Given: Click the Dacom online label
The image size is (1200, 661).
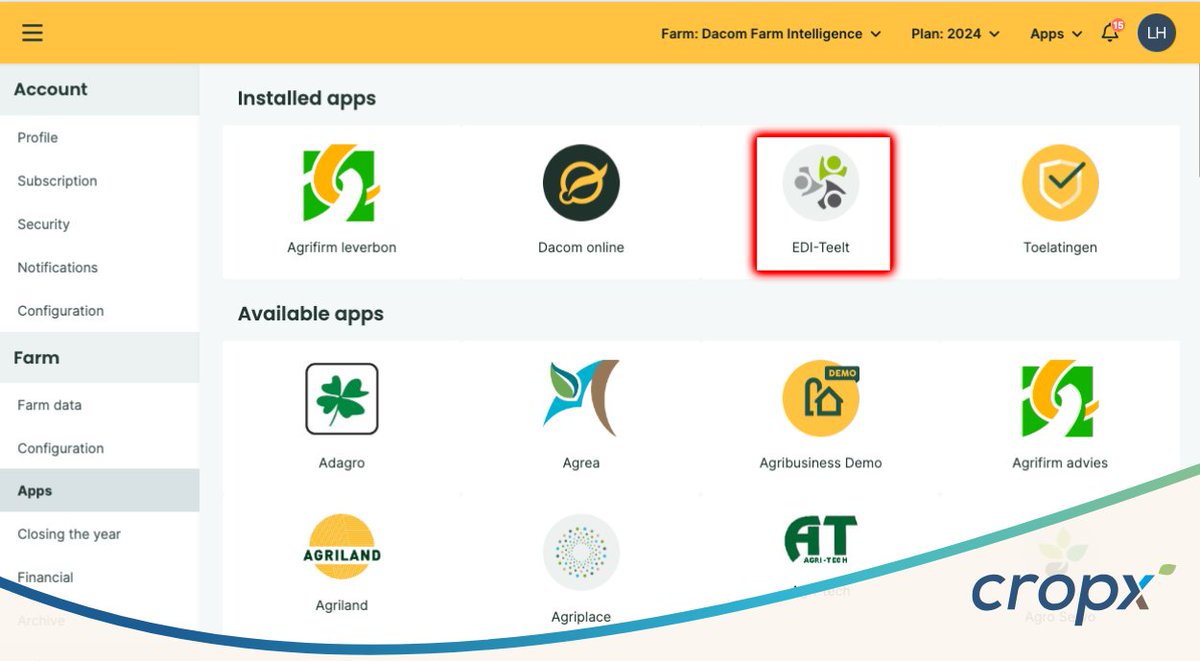Looking at the screenshot, I should 581,247.
